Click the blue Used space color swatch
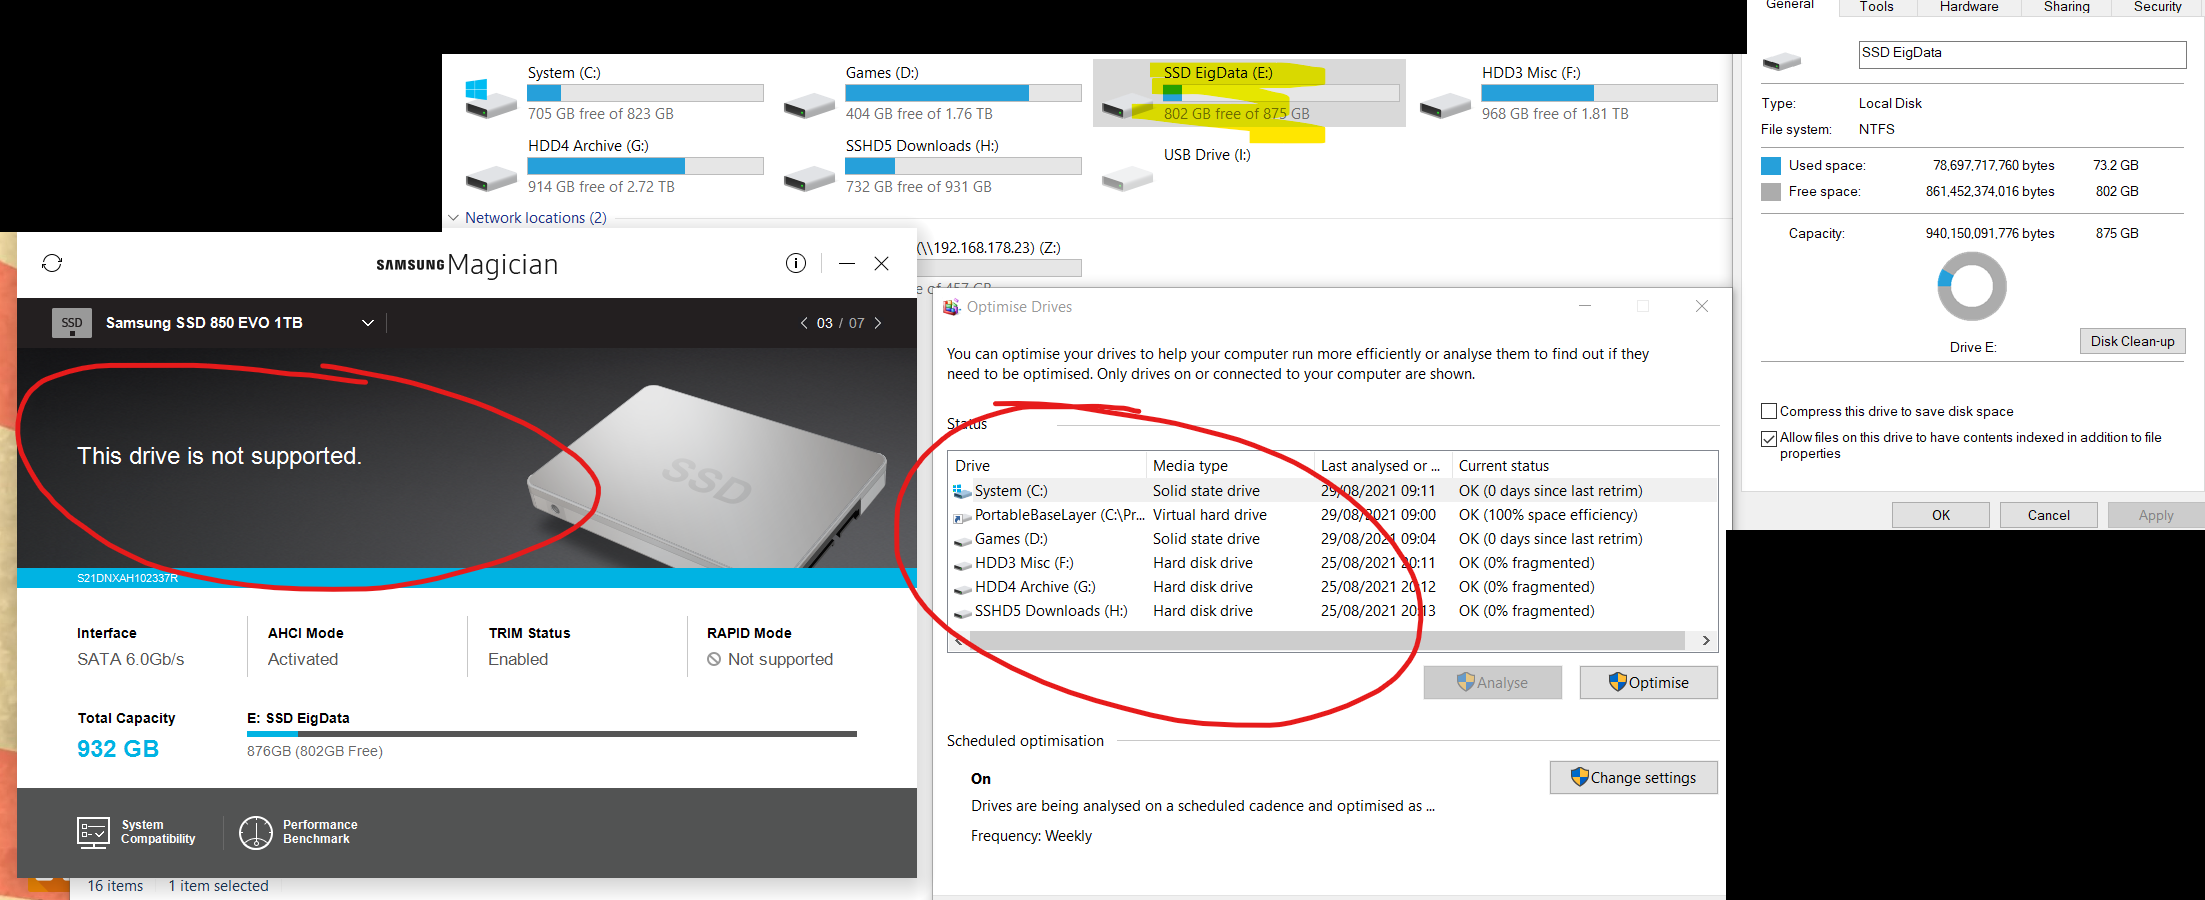 1771,166
